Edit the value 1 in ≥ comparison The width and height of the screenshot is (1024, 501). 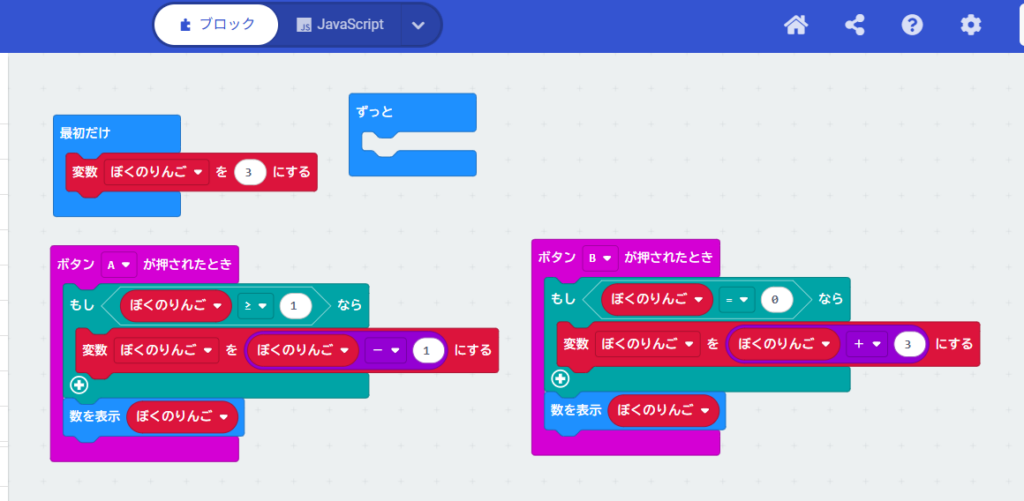pos(295,306)
